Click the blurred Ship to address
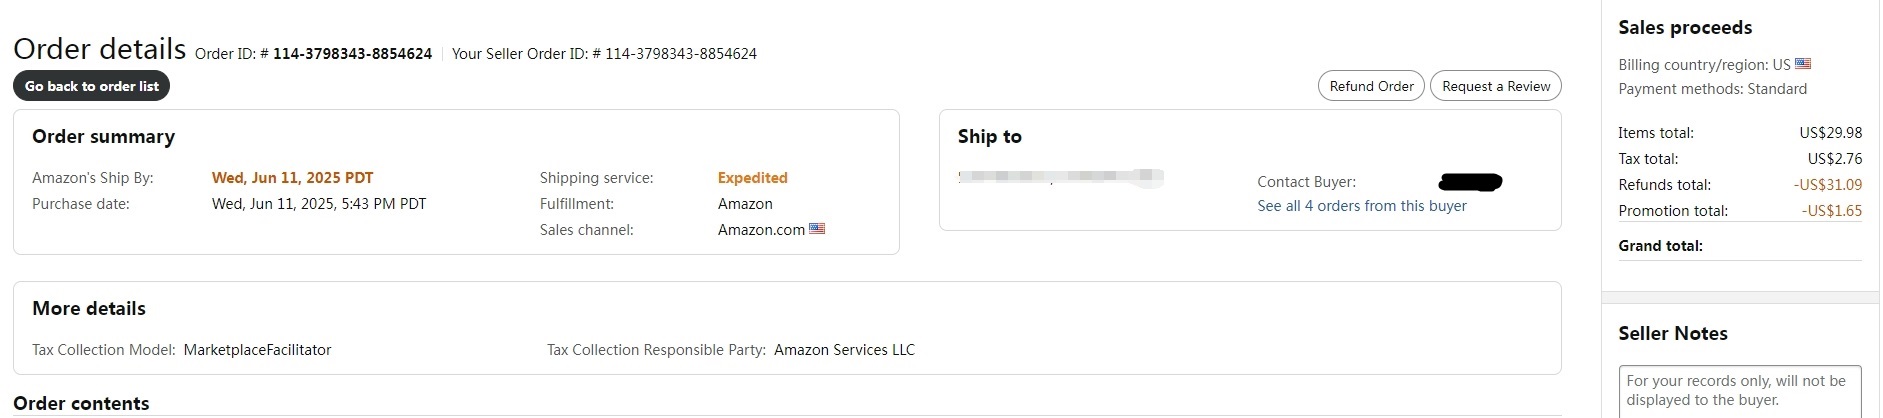The height and width of the screenshot is (418, 1883). click(x=1060, y=178)
